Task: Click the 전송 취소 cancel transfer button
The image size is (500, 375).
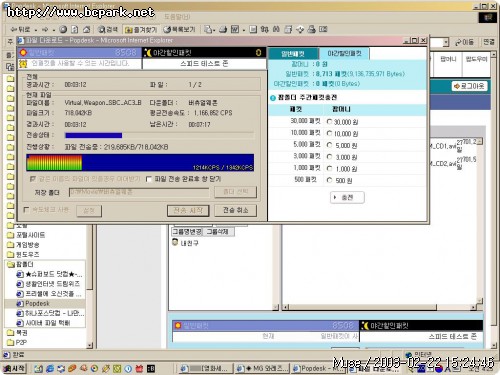Action: 235,210
